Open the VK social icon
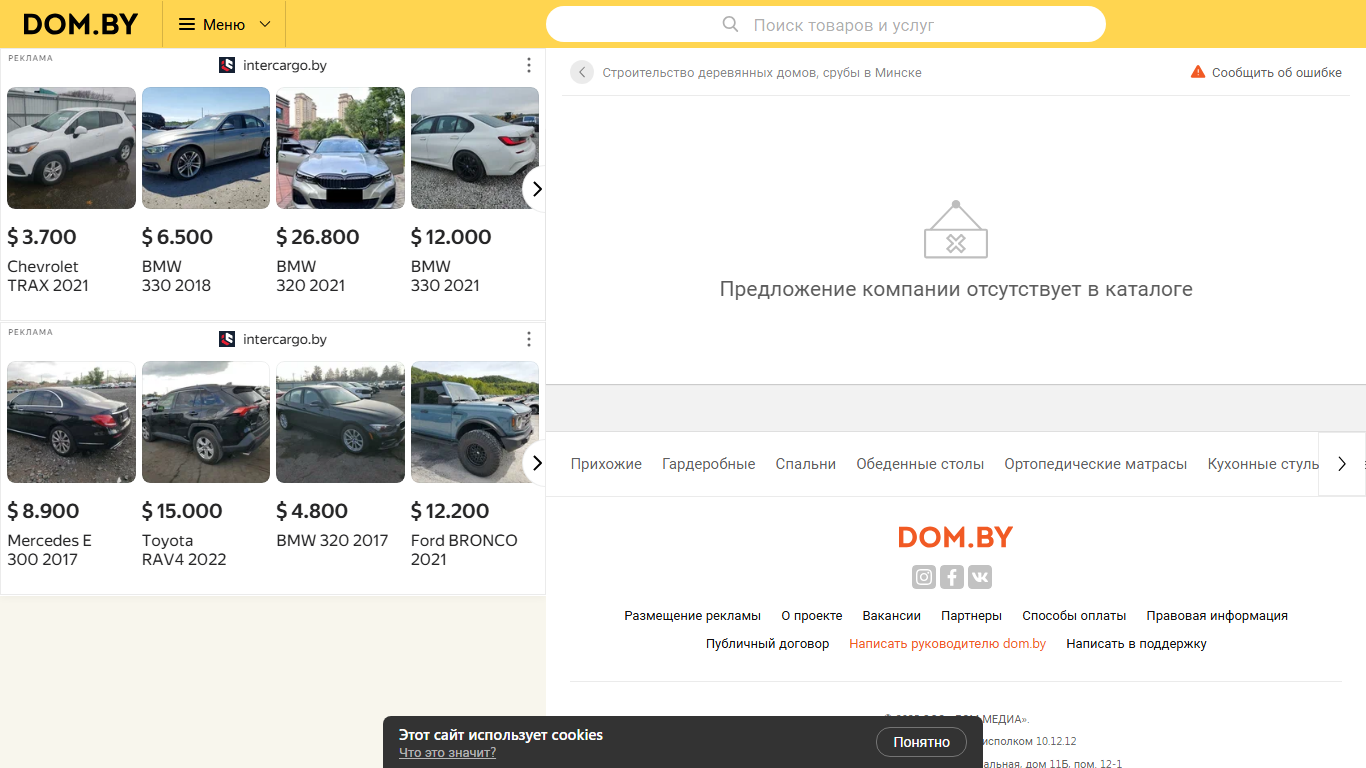The image size is (1366, 768). click(x=980, y=577)
